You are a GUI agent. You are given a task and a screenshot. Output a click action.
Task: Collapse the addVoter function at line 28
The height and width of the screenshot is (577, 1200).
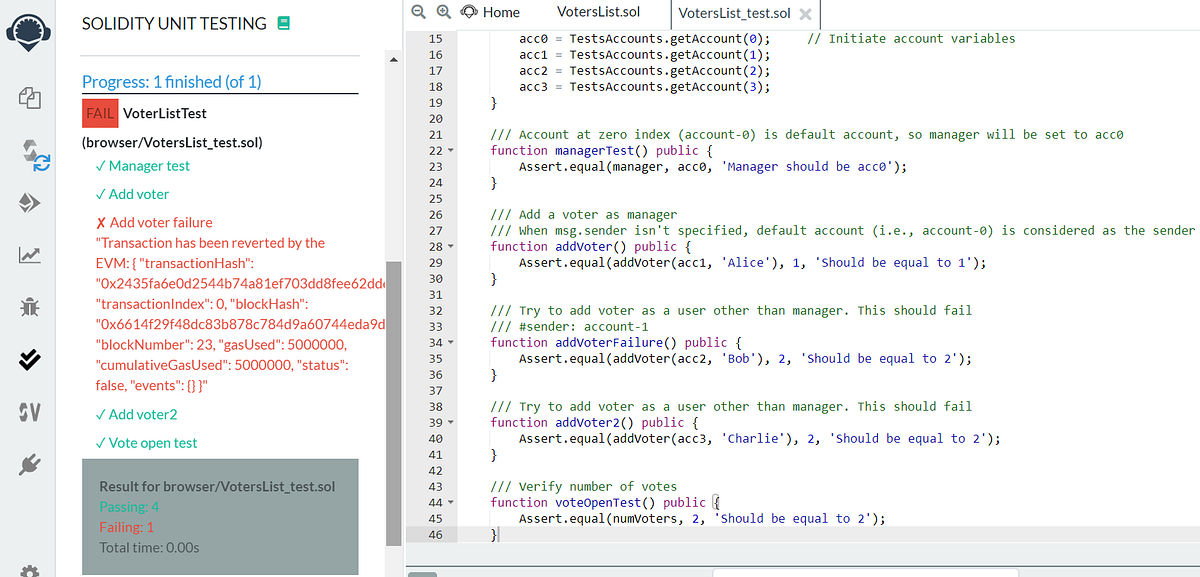point(451,246)
